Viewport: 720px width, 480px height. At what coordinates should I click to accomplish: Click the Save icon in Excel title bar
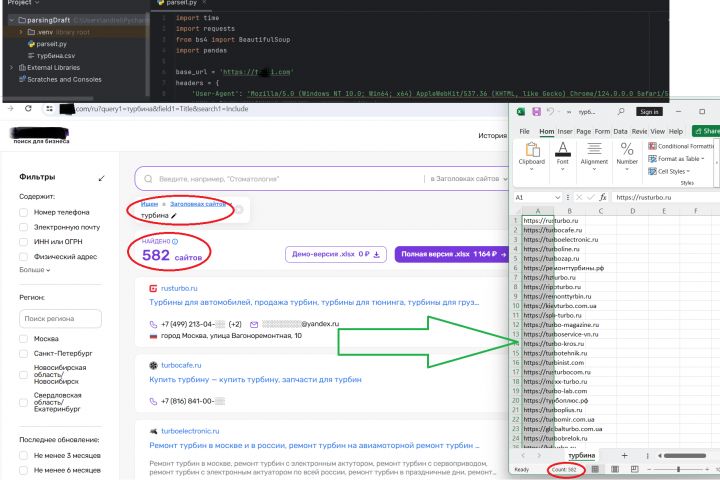tap(536, 111)
